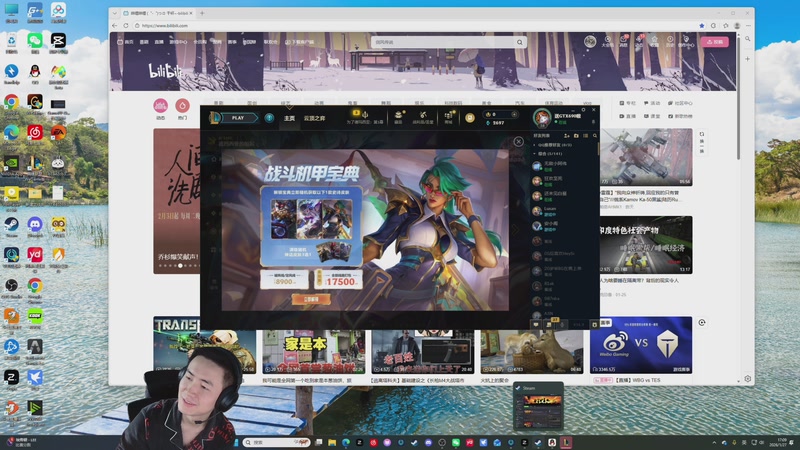Click the pink 投稿 upload button

[714, 42]
